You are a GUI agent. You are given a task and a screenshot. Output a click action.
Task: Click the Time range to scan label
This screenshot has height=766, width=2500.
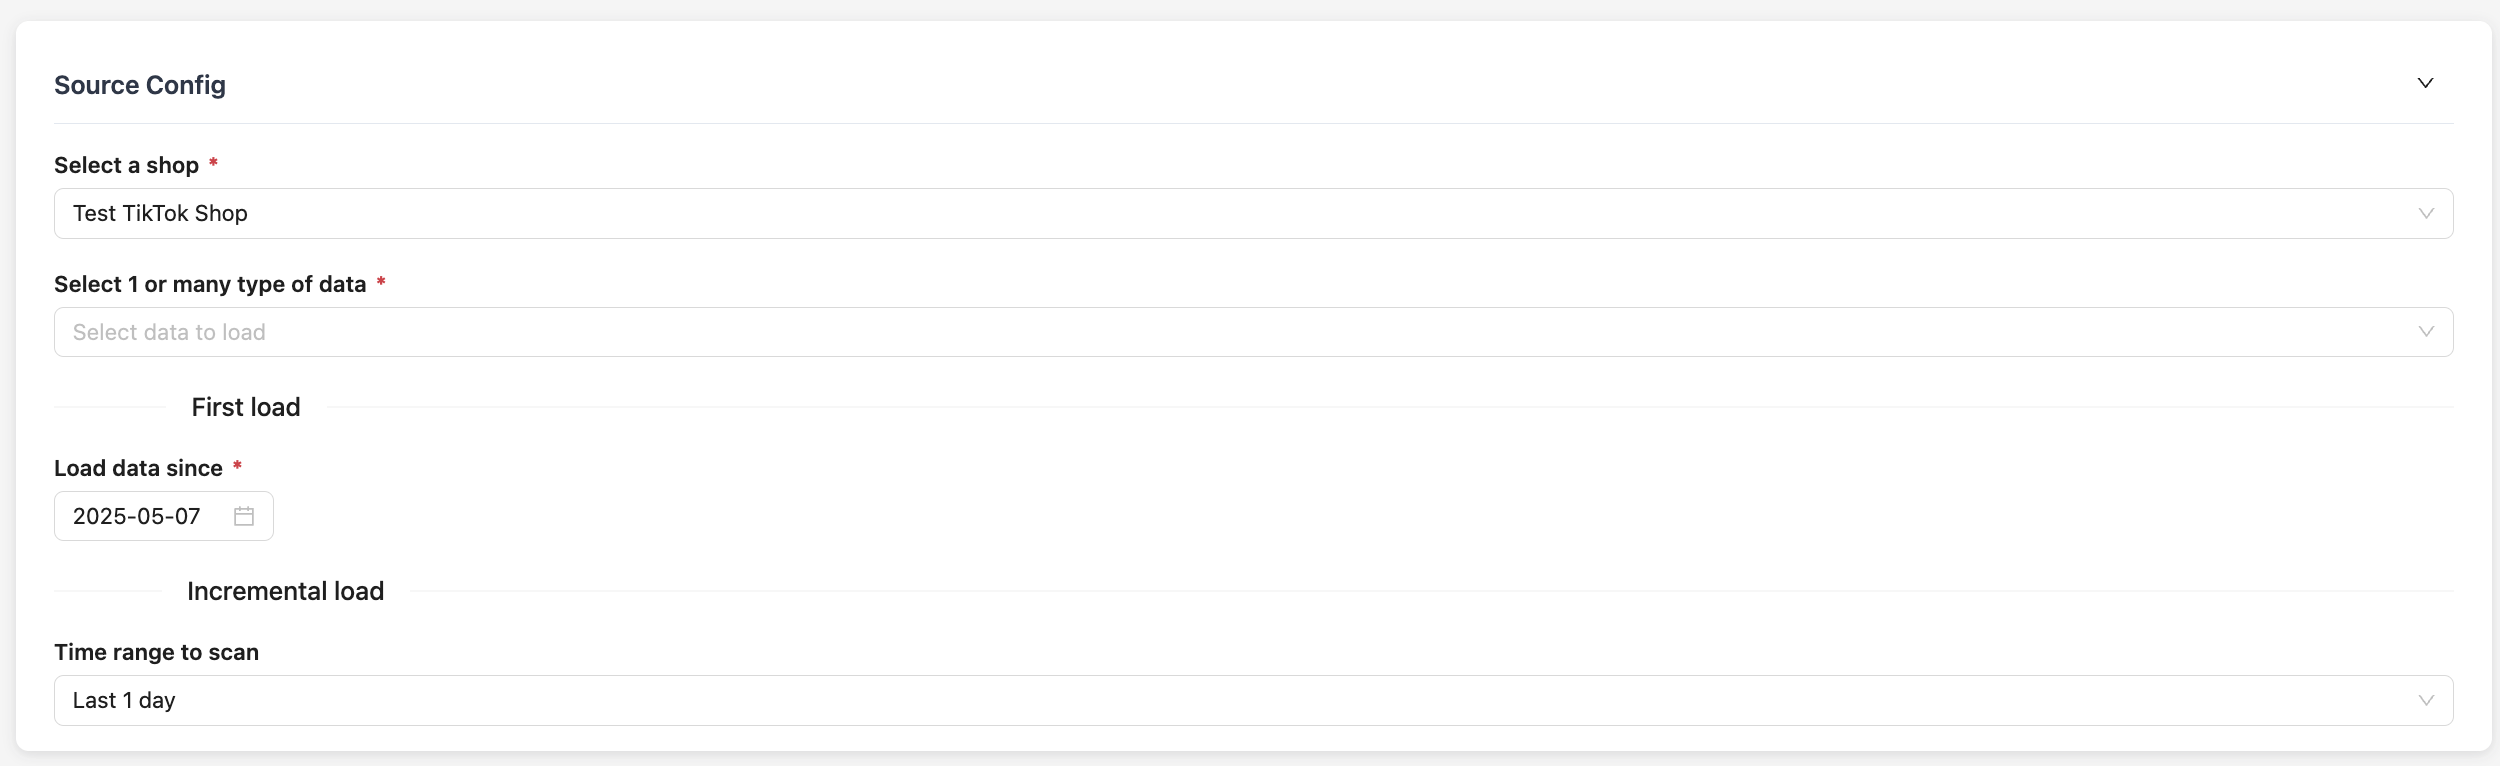tap(156, 652)
